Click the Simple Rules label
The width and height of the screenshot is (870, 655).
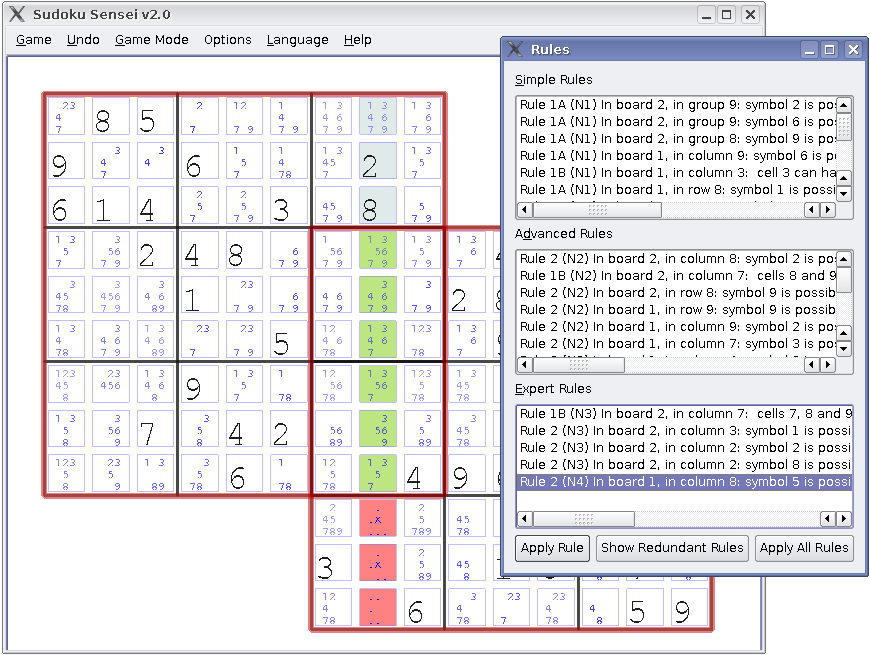tap(554, 80)
